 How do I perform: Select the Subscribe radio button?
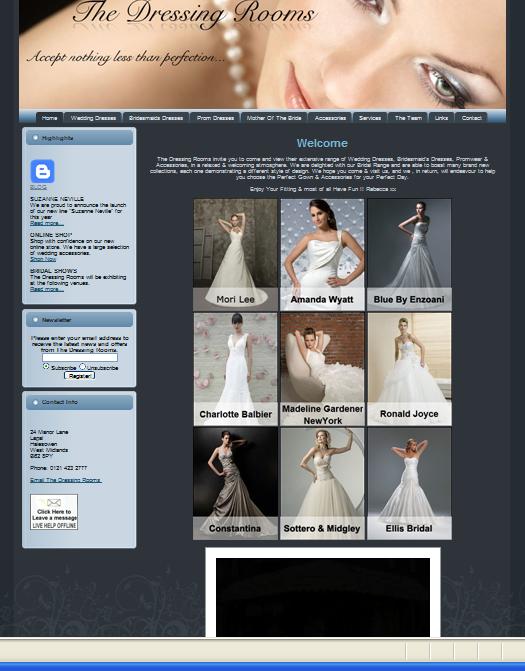46,367
